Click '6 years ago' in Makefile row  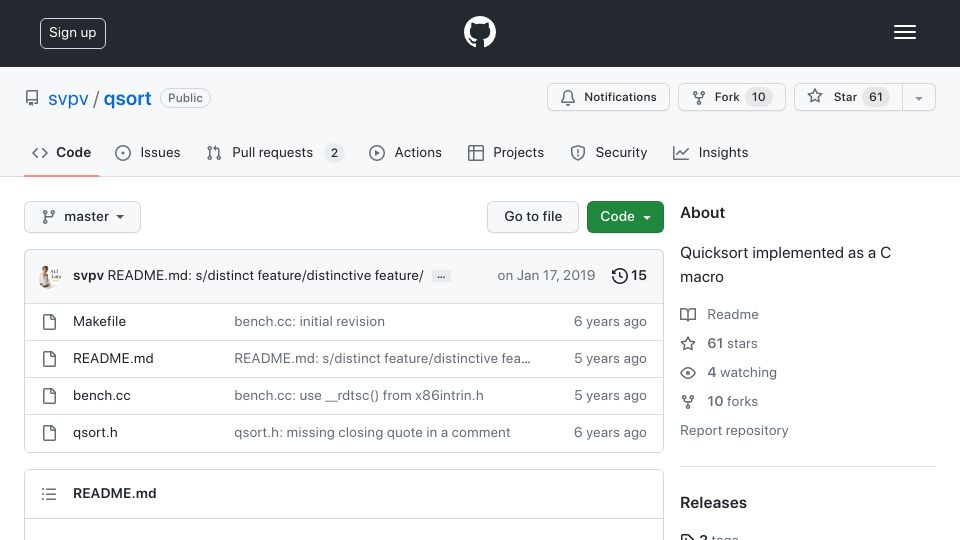[x=610, y=321]
